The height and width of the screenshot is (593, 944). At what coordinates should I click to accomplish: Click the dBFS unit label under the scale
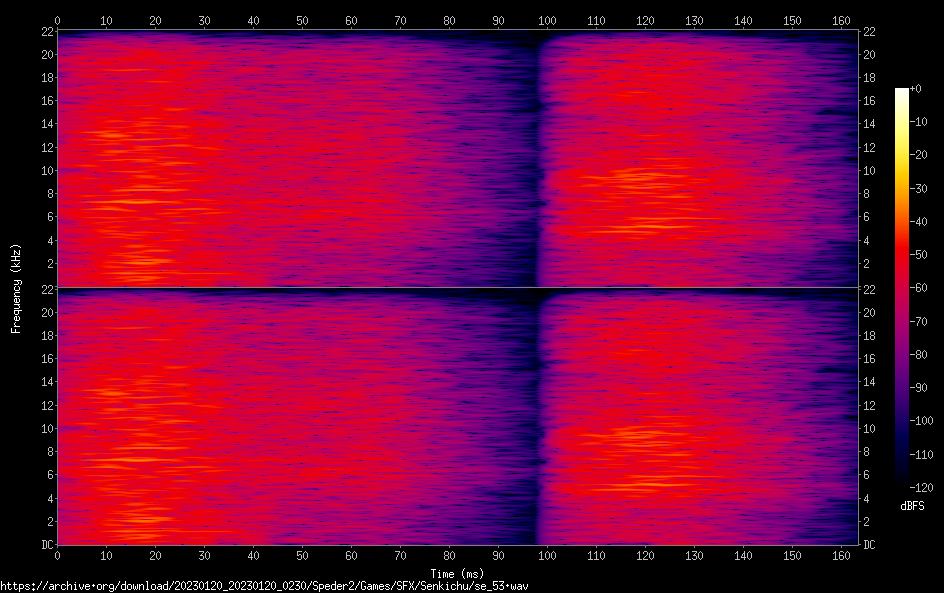point(912,507)
